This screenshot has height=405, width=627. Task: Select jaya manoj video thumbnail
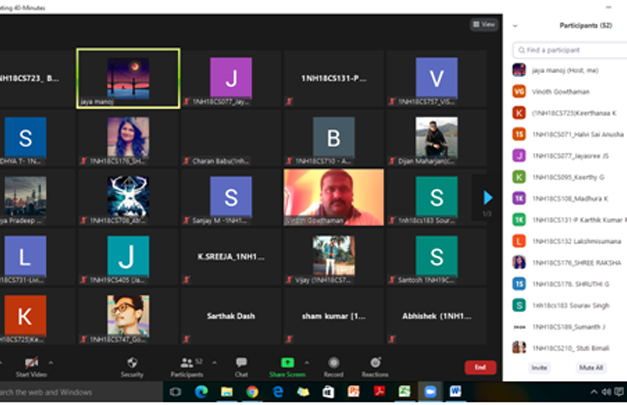click(142, 78)
